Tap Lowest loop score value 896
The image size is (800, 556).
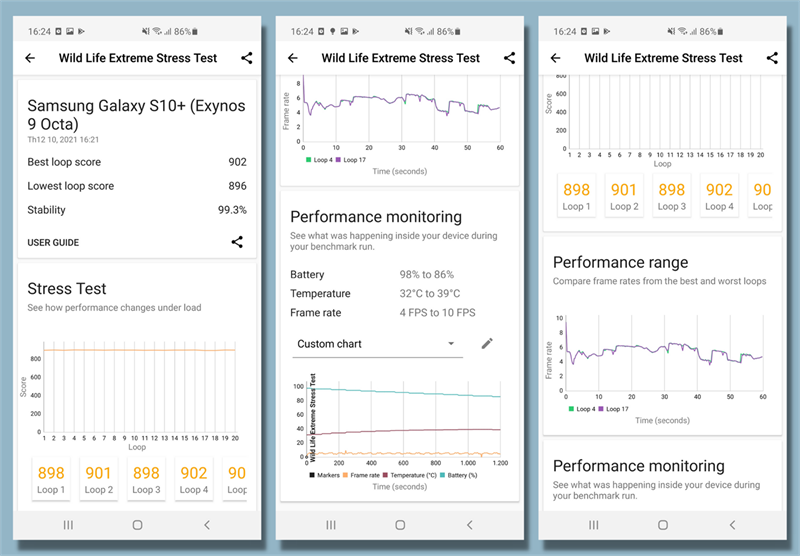coord(237,186)
